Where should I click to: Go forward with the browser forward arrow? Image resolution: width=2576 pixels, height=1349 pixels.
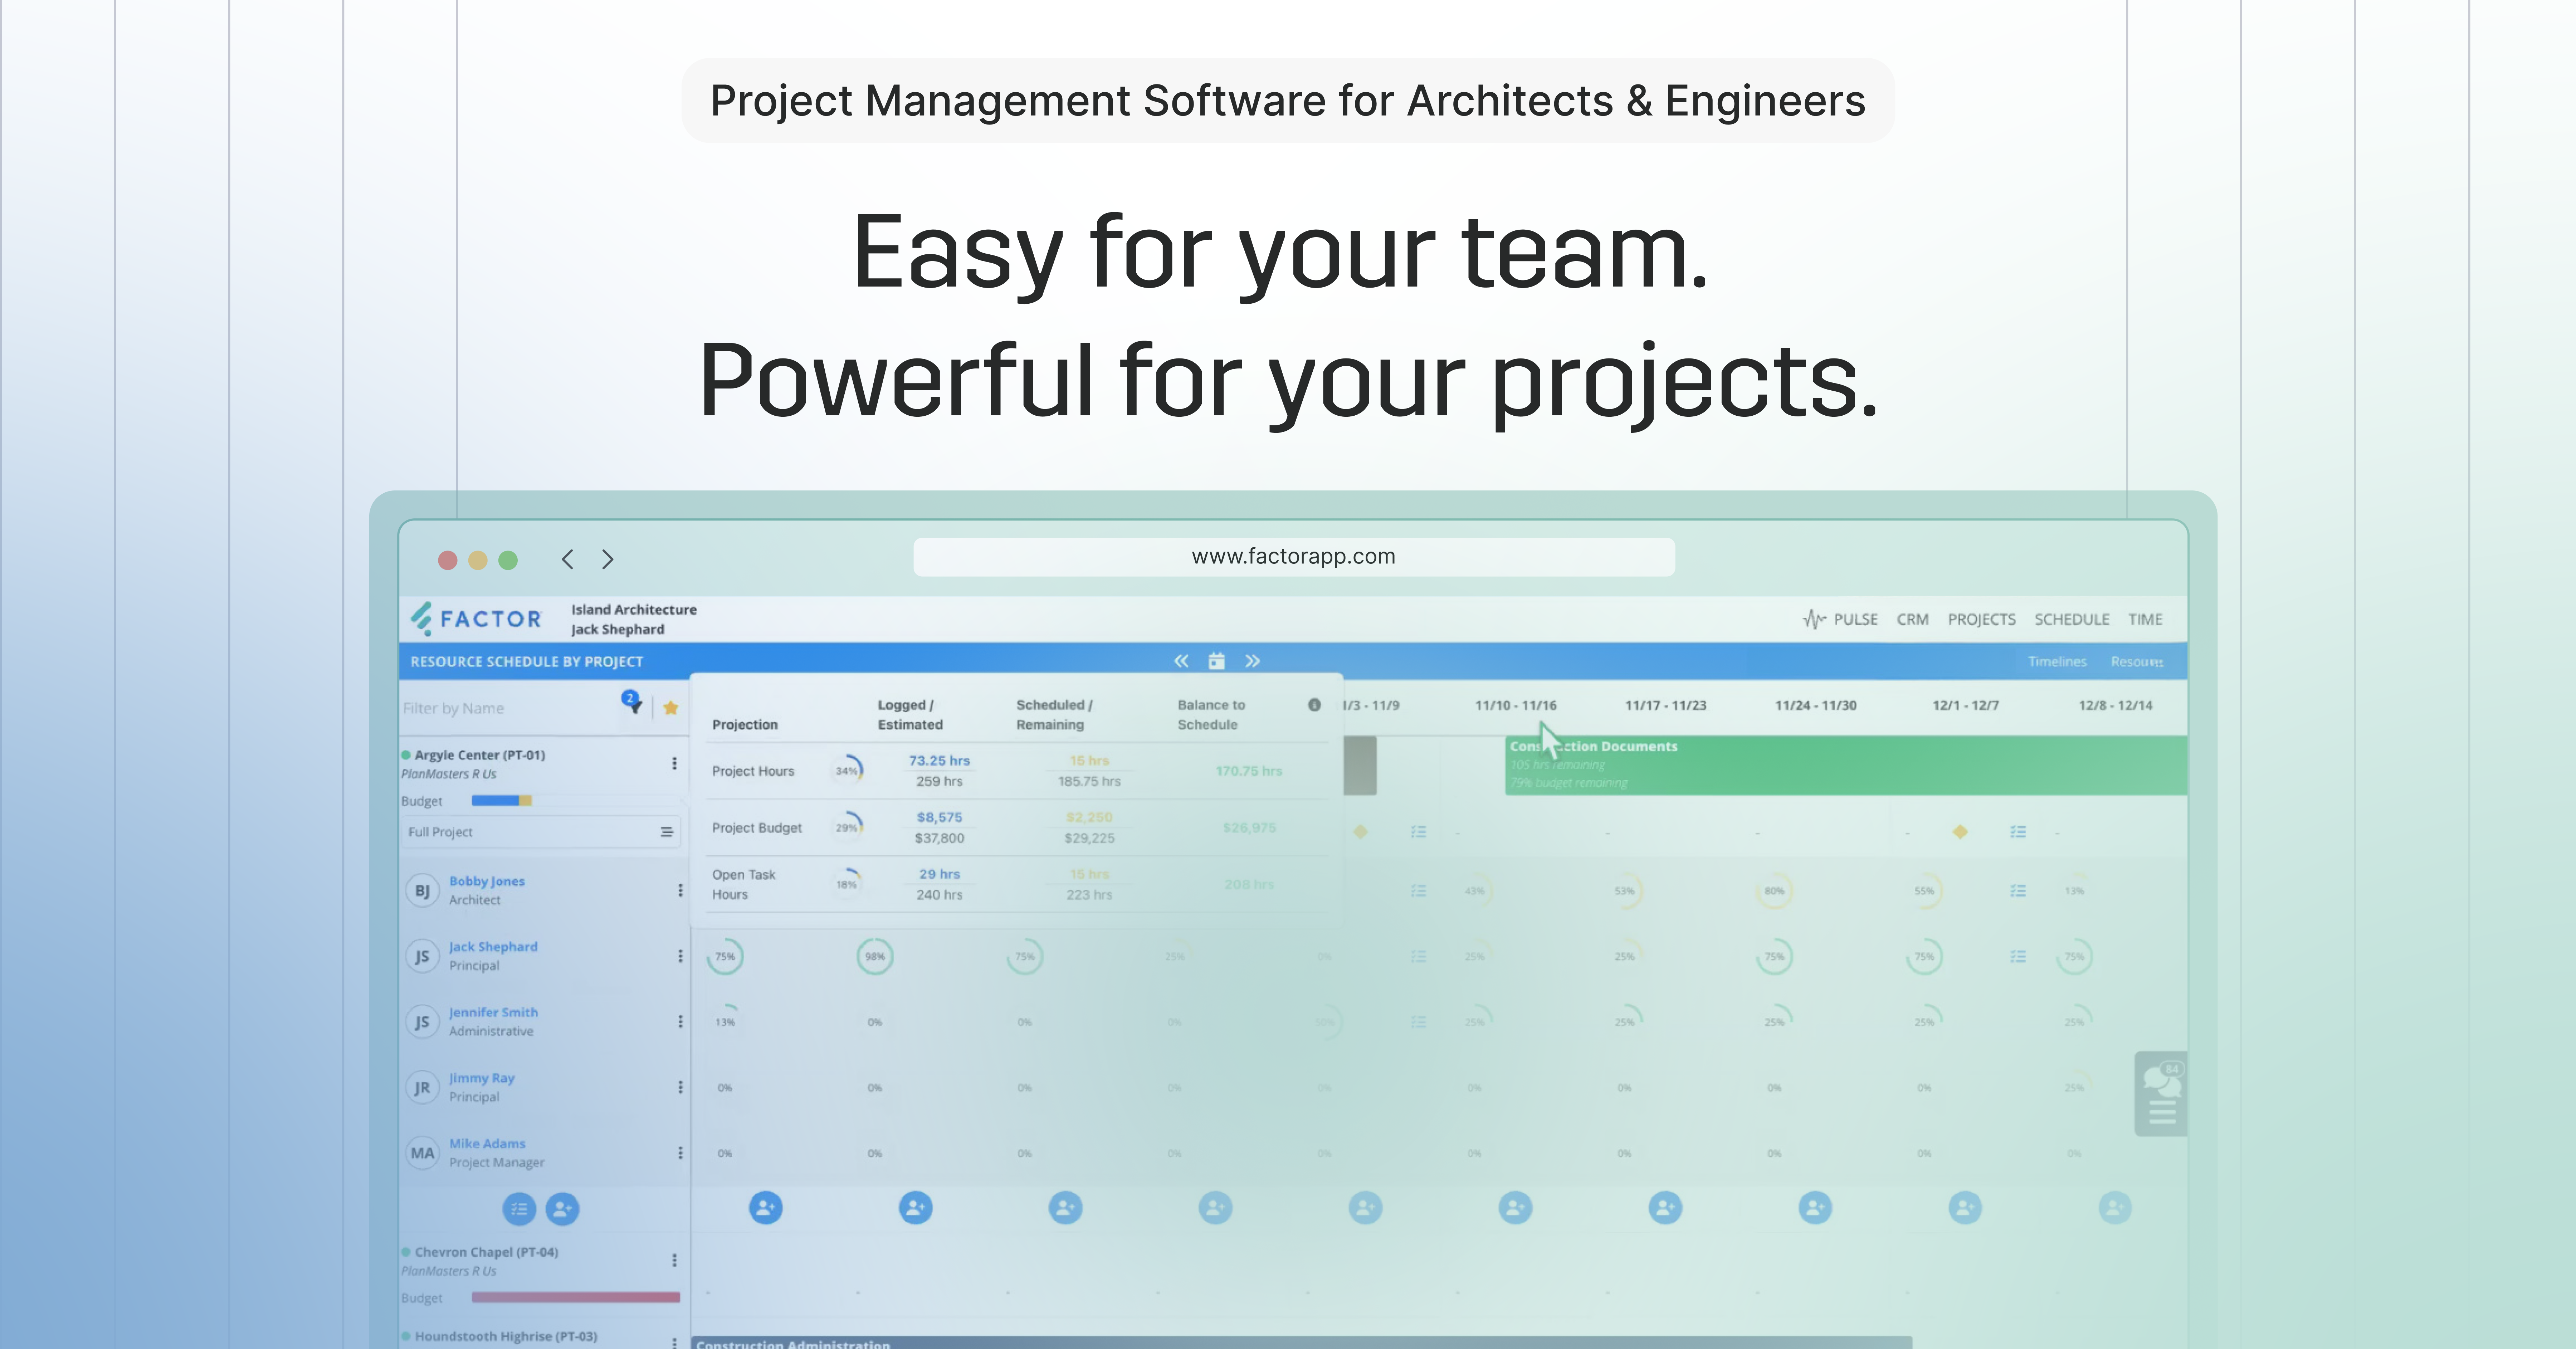[x=607, y=559]
